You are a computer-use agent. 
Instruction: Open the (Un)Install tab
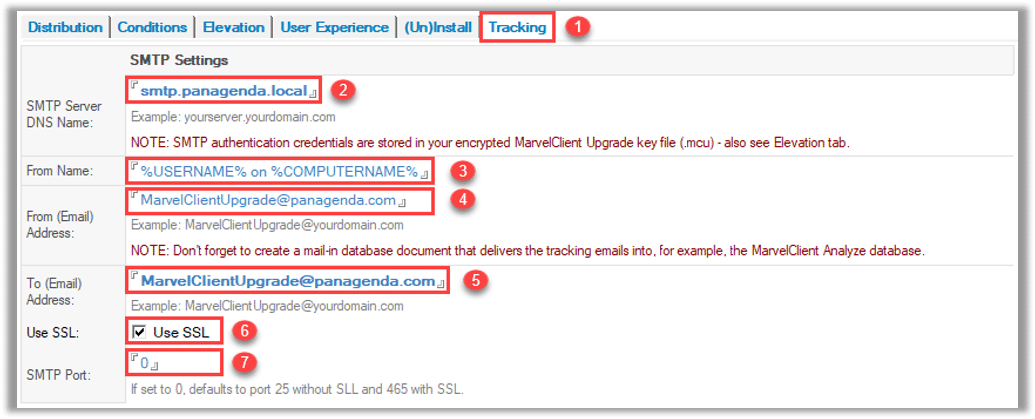tap(438, 27)
